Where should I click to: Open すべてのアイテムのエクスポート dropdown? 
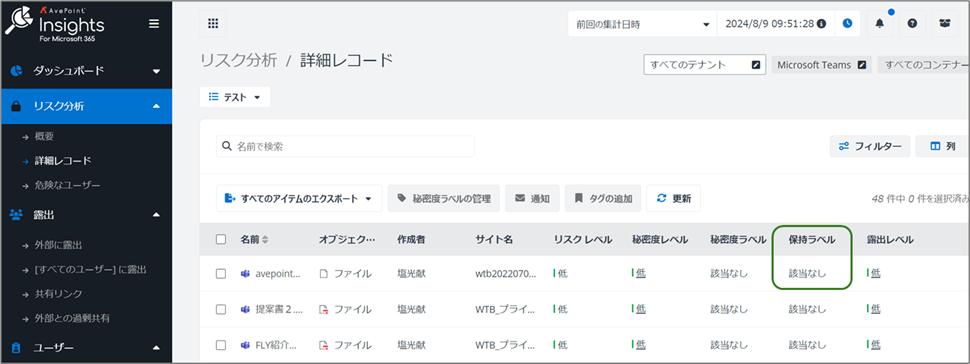(299, 199)
